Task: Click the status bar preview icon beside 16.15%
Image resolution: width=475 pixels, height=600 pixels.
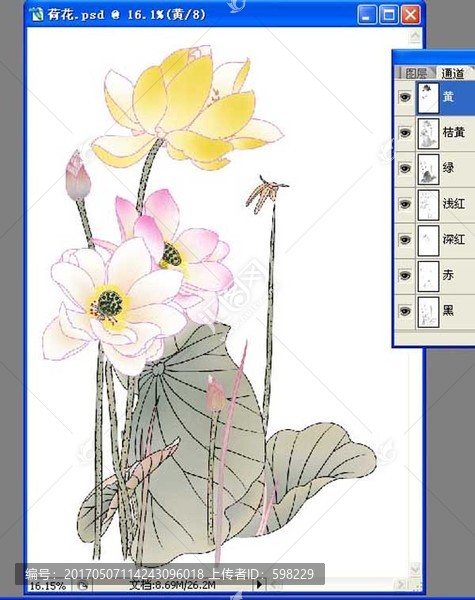Action: (82, 585)
